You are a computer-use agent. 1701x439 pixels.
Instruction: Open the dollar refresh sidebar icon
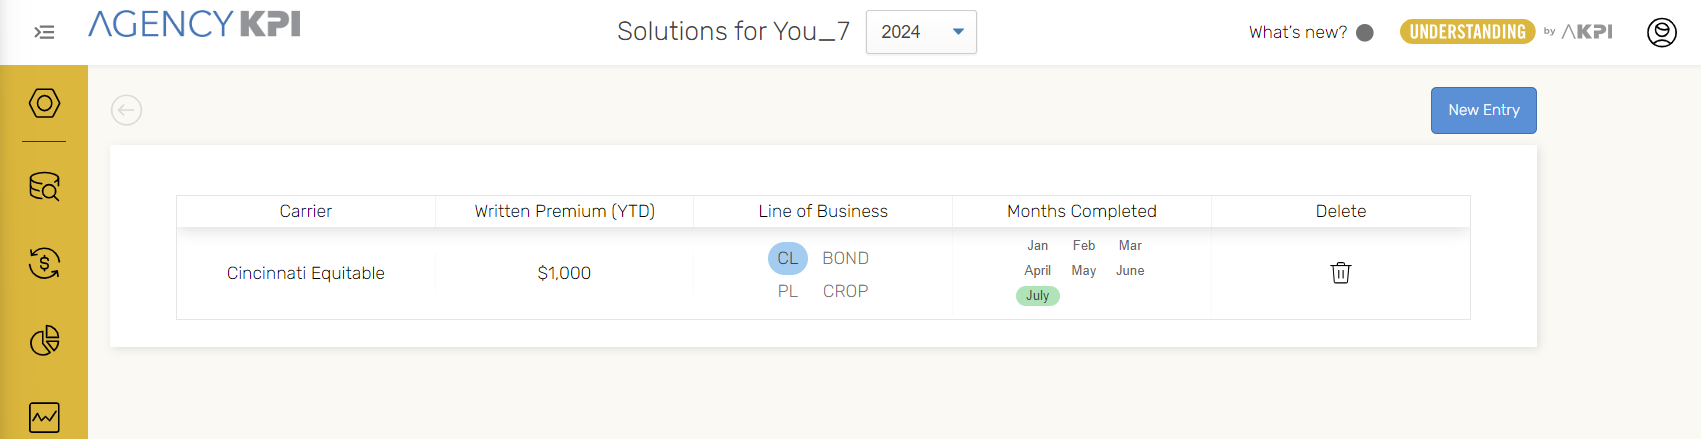(44, 263)
